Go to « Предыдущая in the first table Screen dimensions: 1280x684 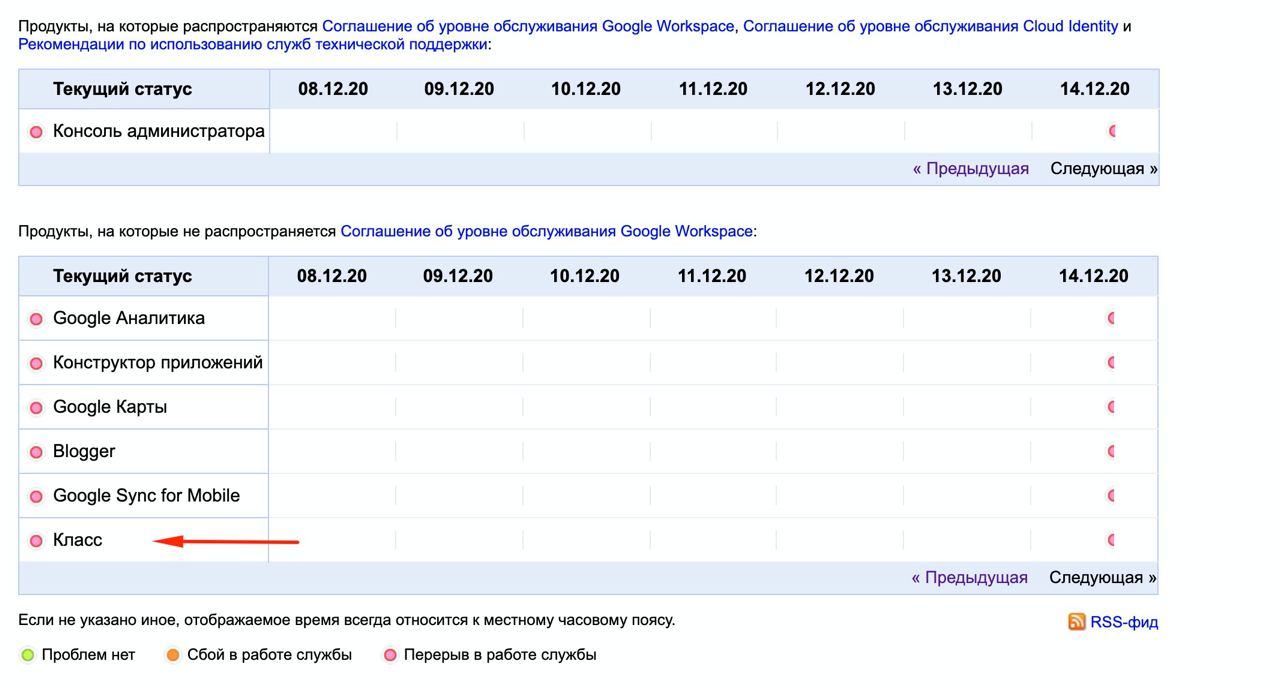click(971, 169)
